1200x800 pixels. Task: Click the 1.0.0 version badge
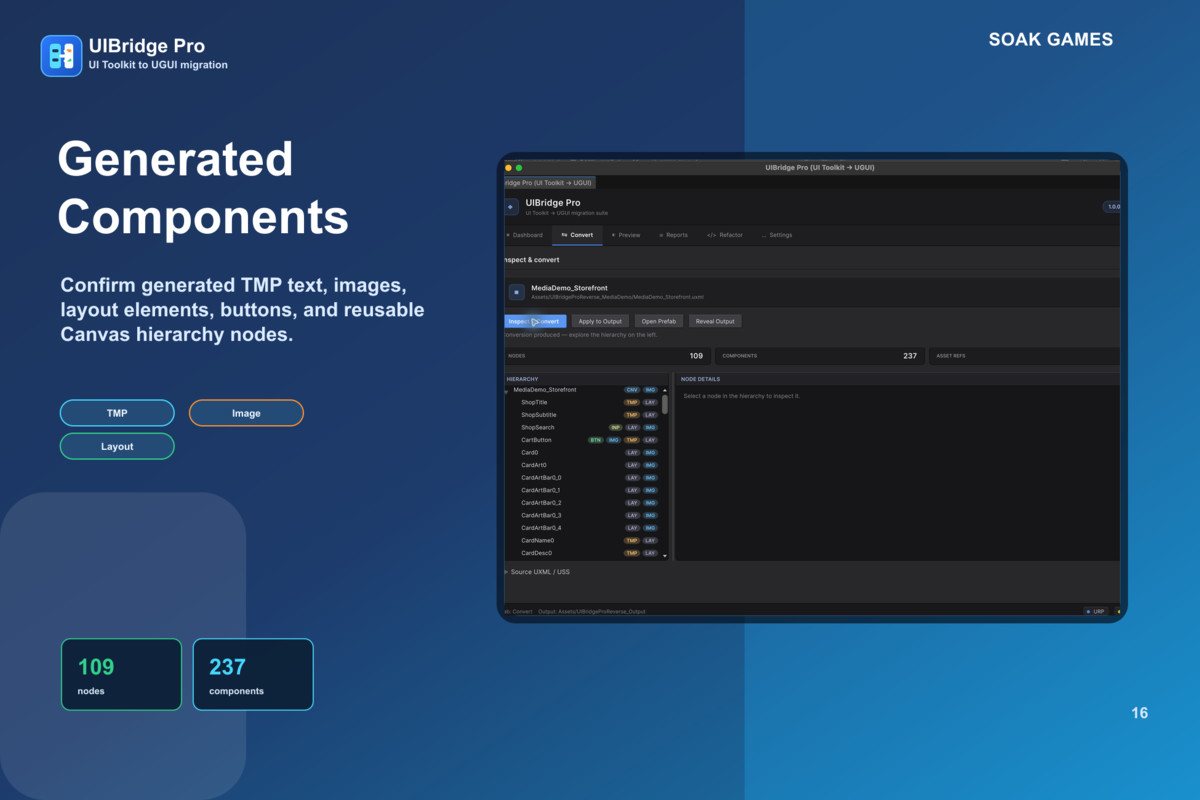(x=1111, y=207)
